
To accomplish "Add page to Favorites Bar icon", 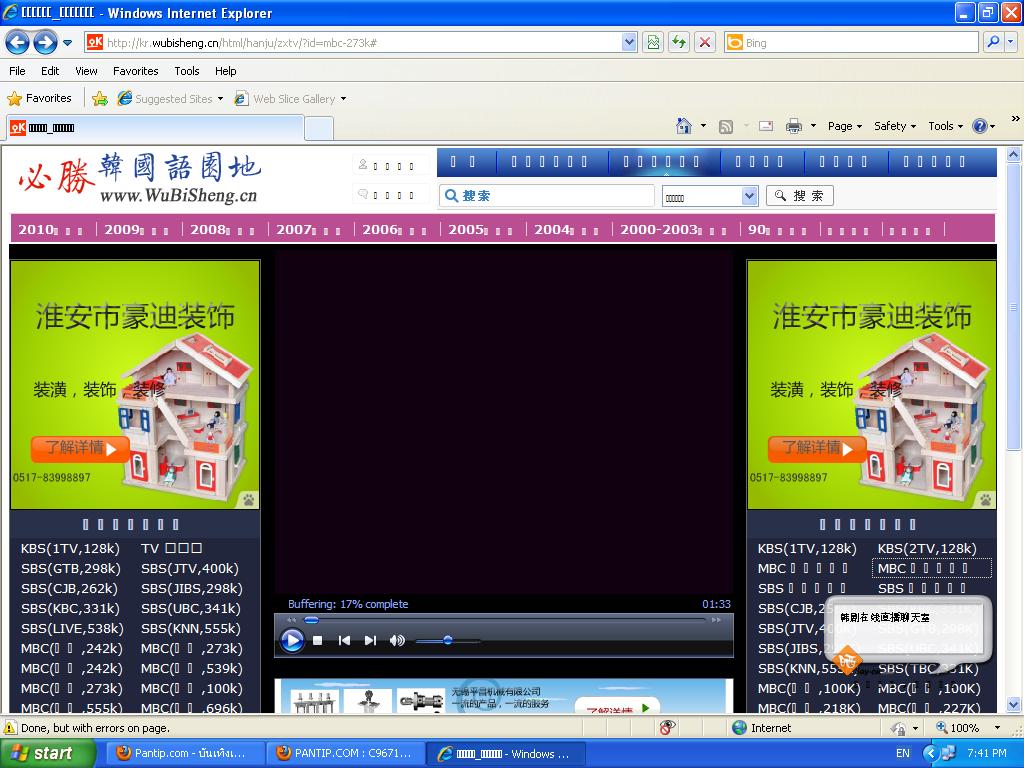I will click(x=100, y=99).
